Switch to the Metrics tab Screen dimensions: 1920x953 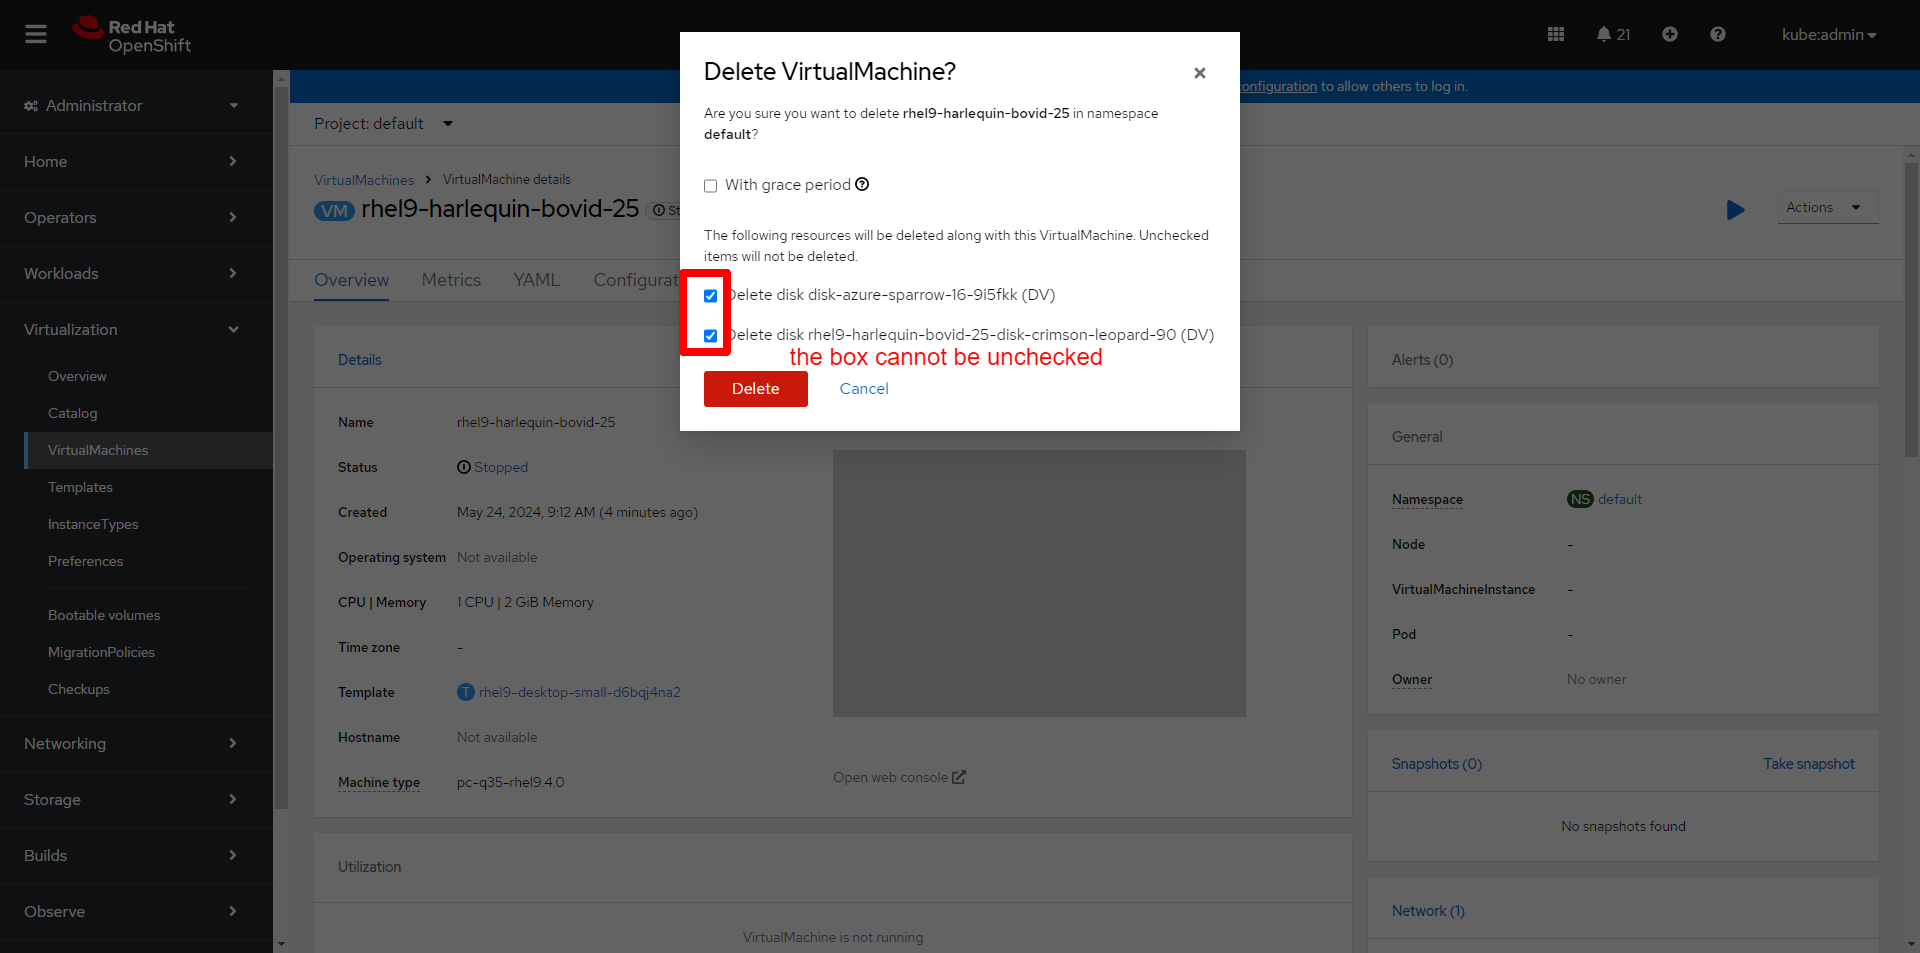451,281
